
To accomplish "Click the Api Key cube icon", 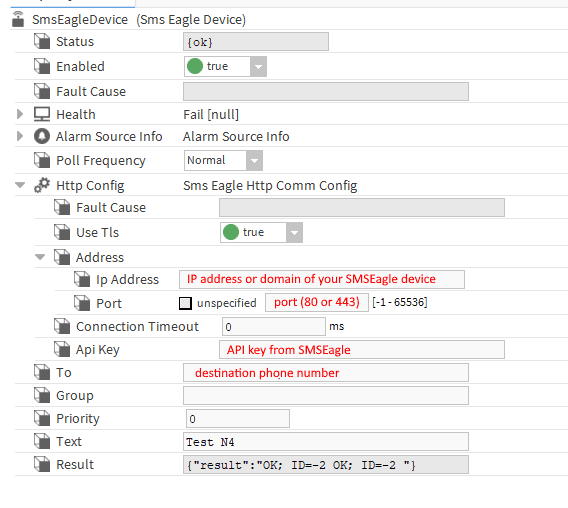I will pos(62,350).
